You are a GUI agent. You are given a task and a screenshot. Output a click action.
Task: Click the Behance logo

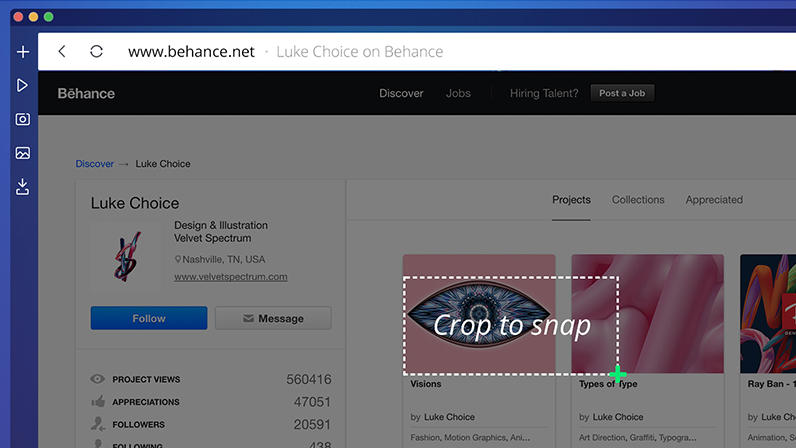86,94
